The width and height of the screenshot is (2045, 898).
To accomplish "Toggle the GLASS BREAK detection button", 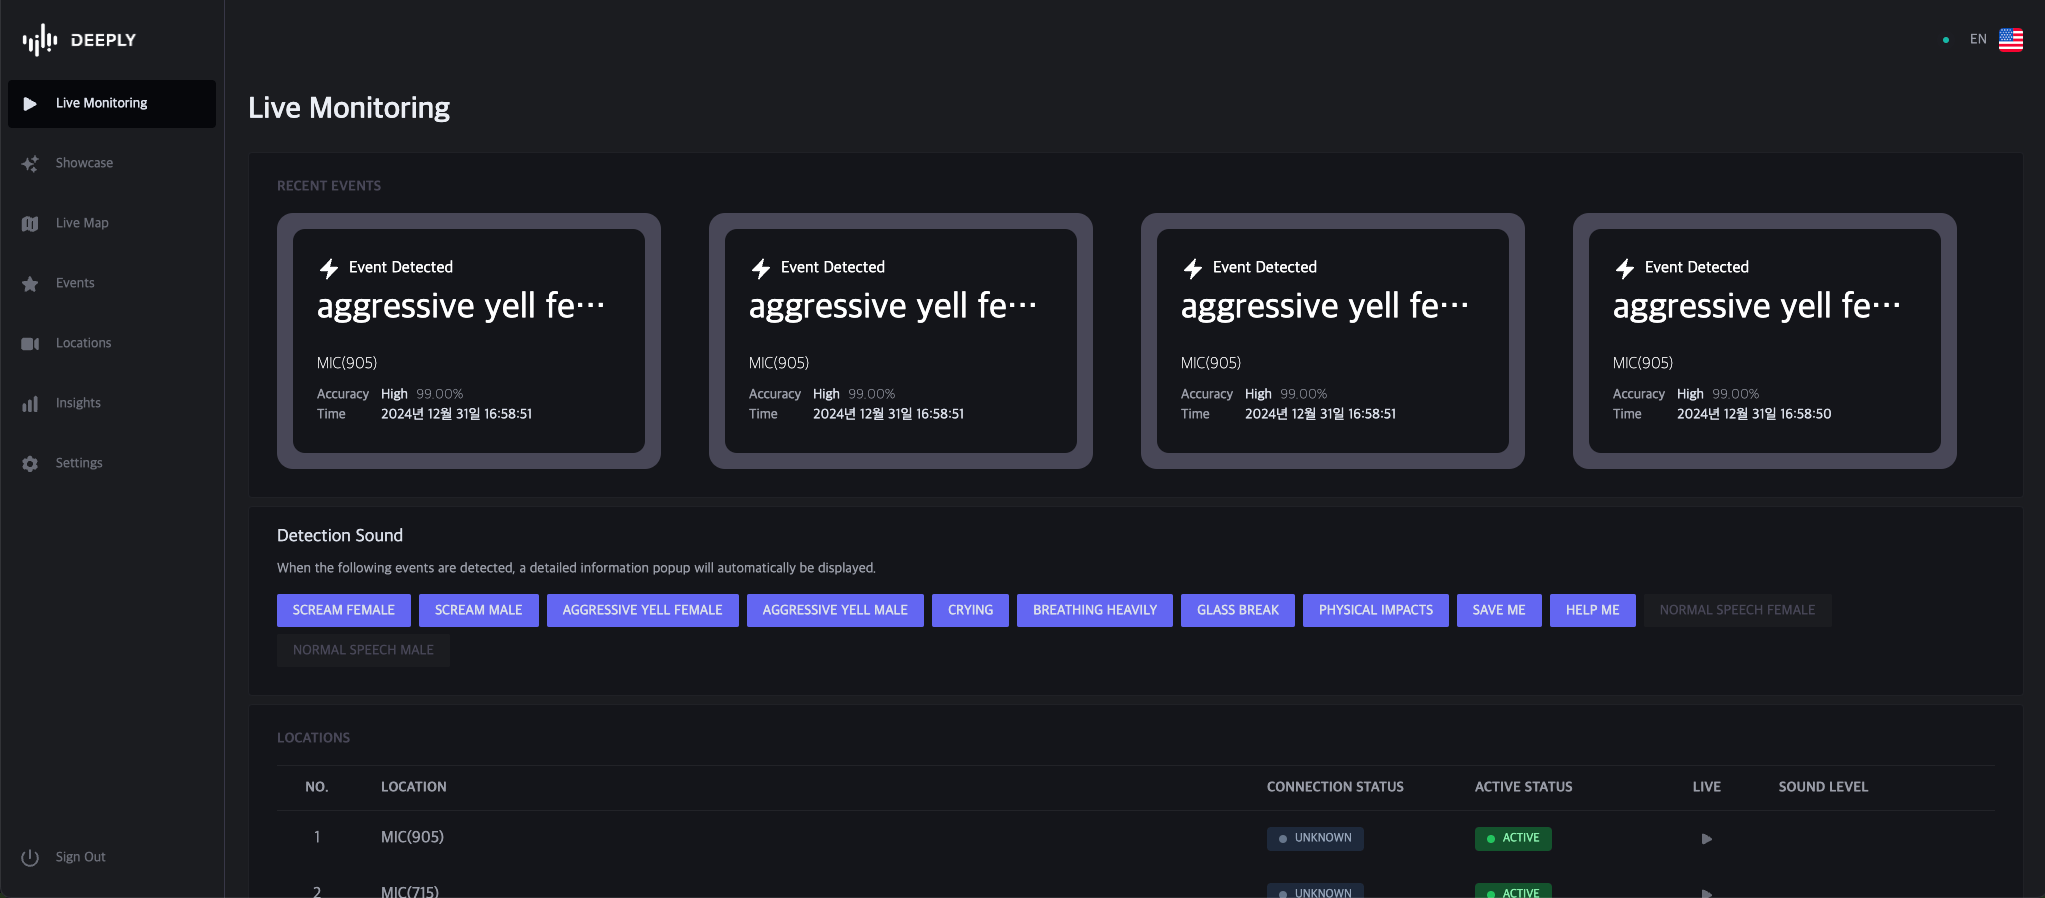I will pyautogui.click(x=1237, y=610).
